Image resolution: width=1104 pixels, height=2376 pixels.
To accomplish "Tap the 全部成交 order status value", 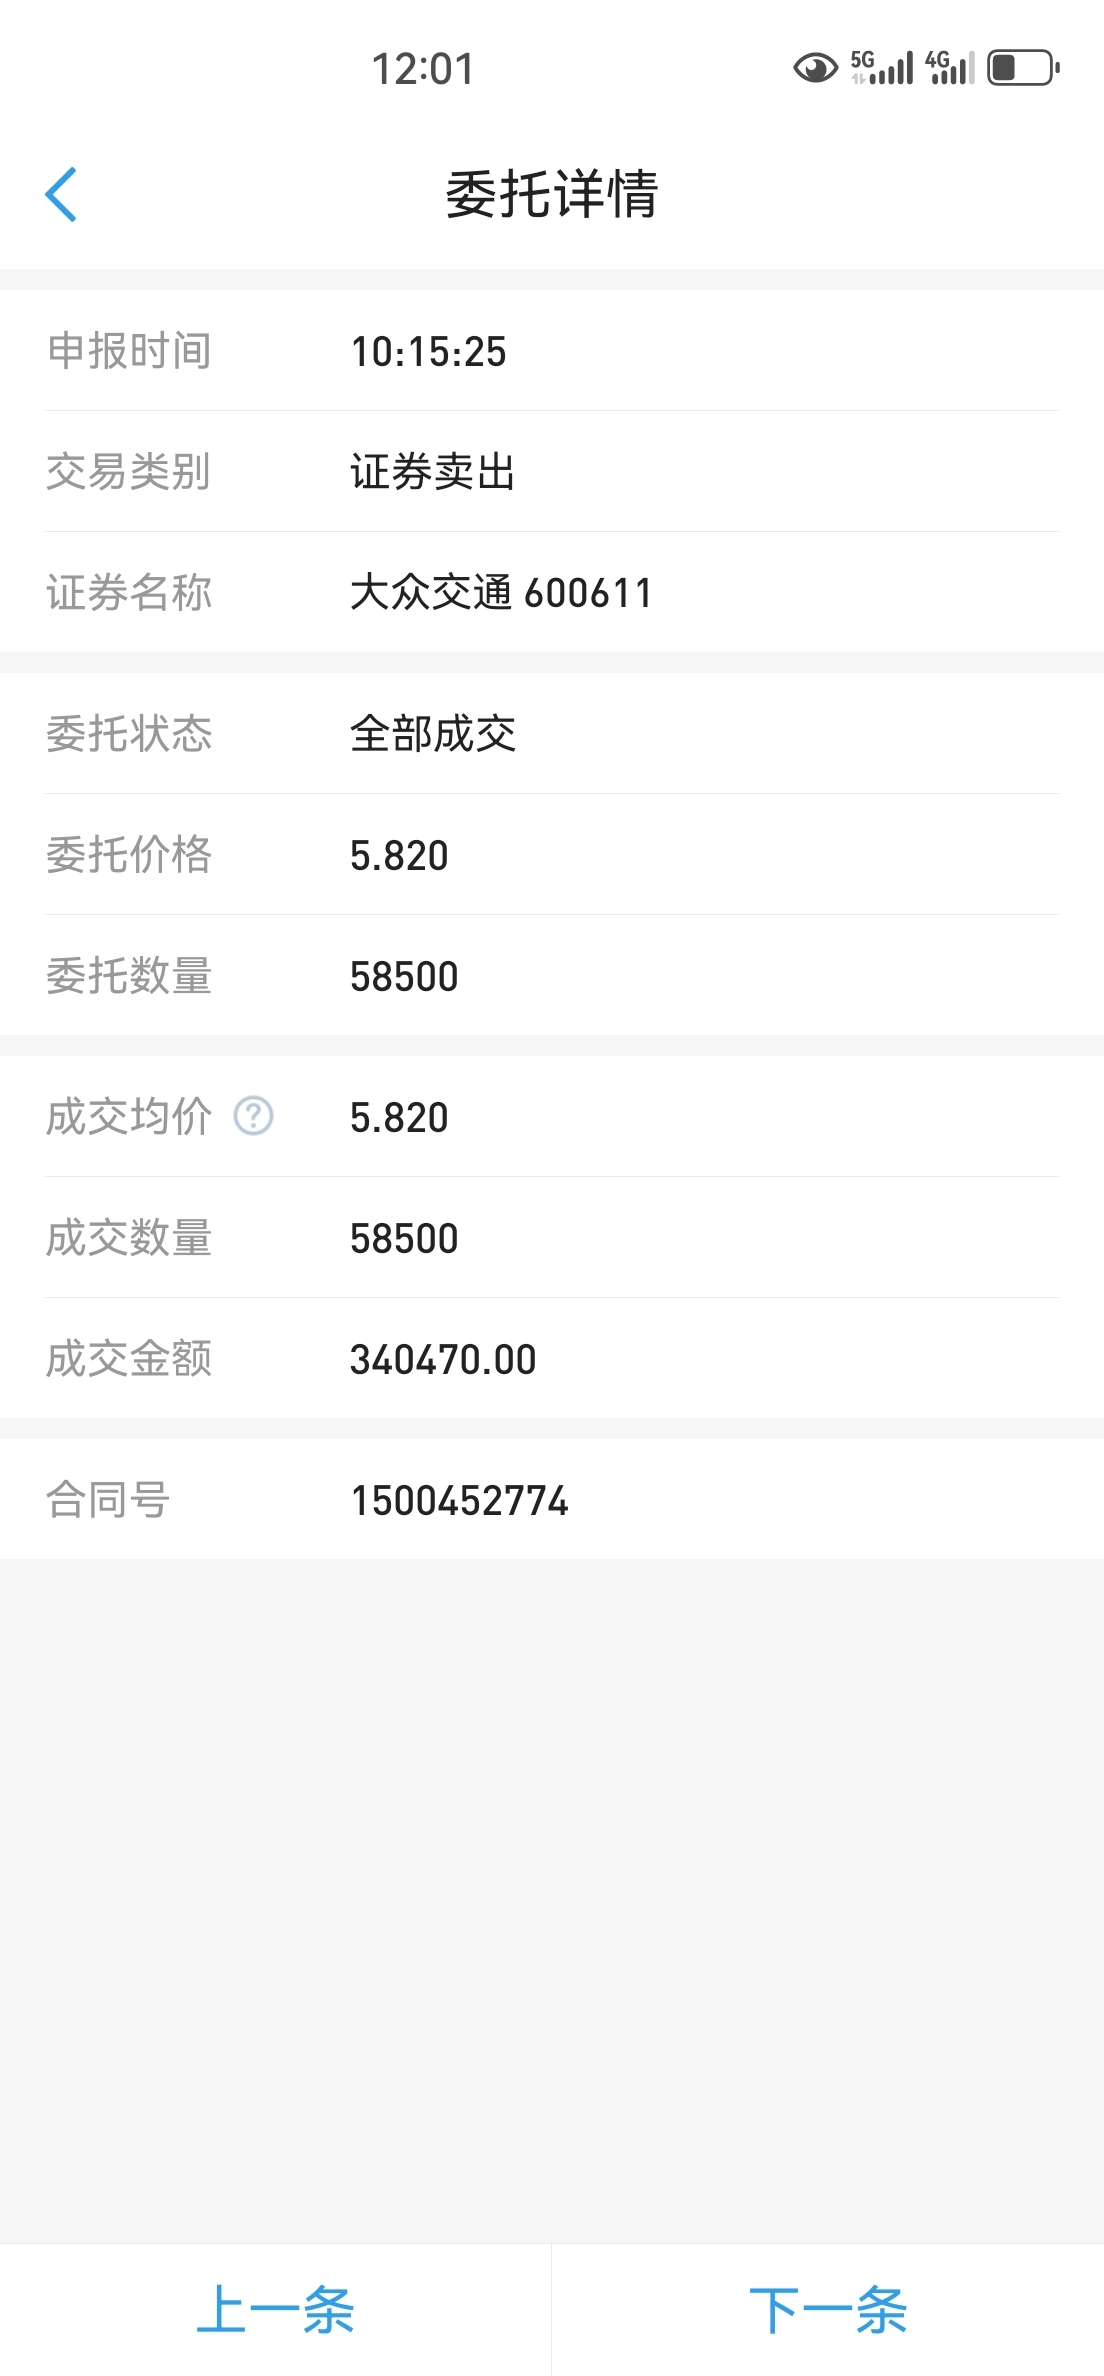I will (x=432, y=734).
